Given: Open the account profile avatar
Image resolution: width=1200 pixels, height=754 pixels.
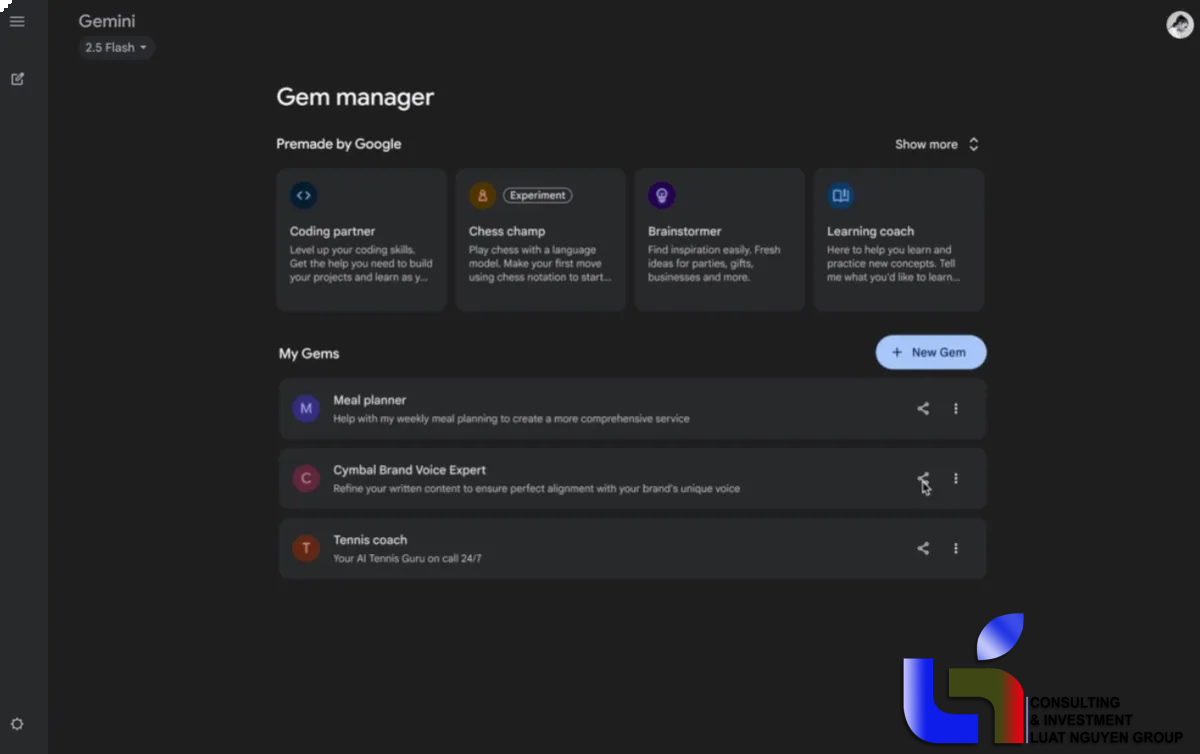Looking at the screenshot, I should point(1181,24).
